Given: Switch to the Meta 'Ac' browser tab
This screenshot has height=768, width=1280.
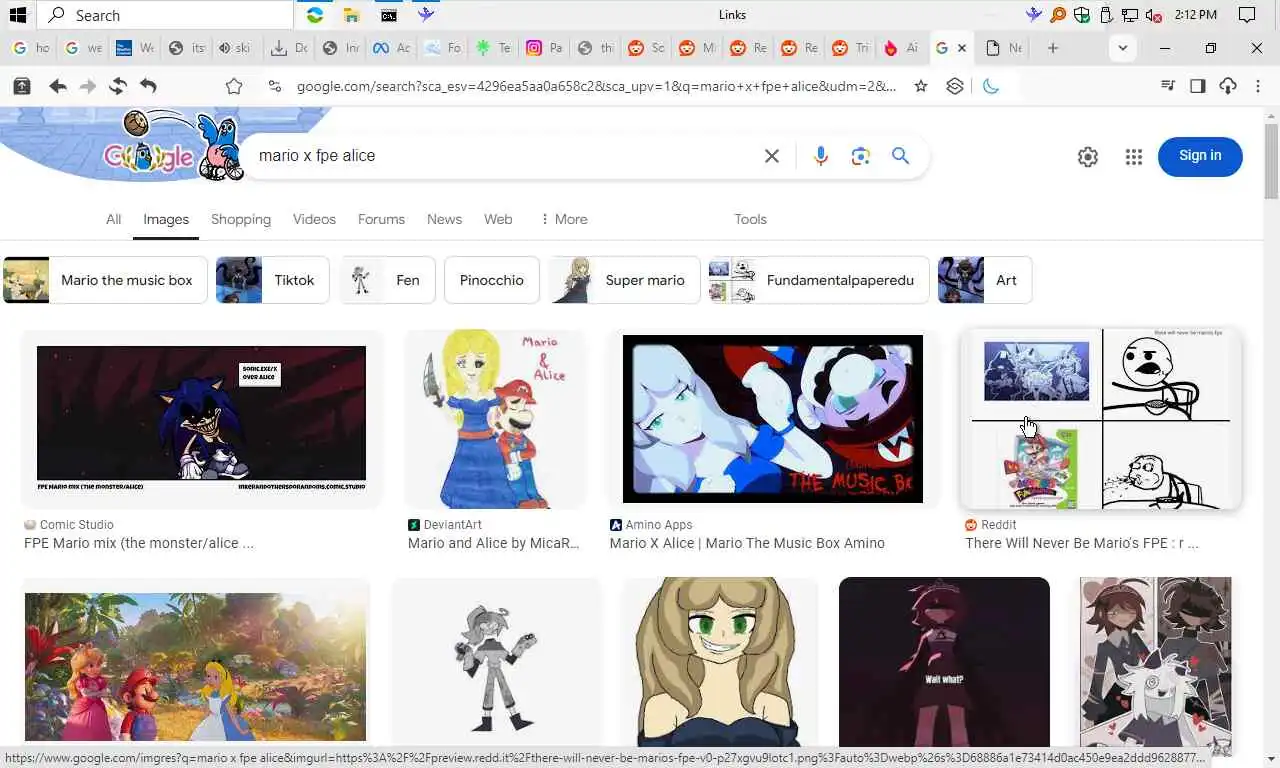Looking at the screenshot, I should [391, 48].
